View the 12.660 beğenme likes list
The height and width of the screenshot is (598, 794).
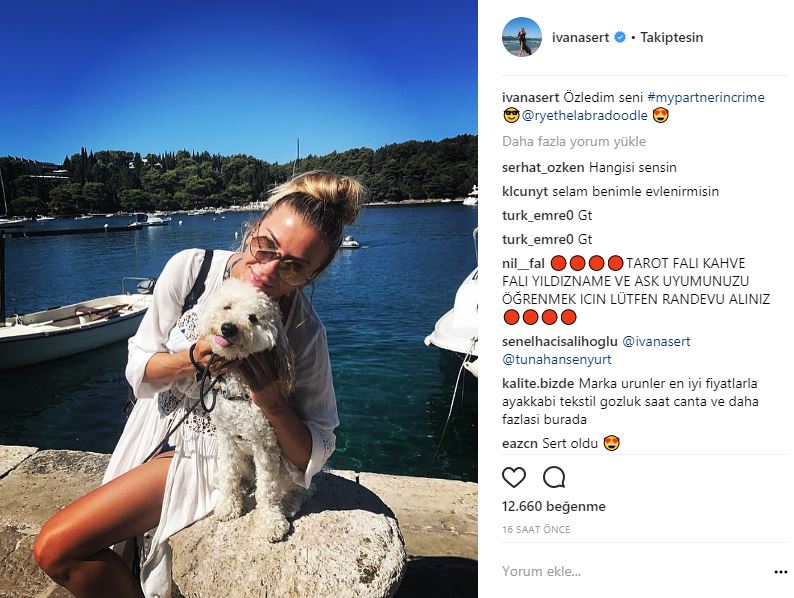[x=553, y=506]
